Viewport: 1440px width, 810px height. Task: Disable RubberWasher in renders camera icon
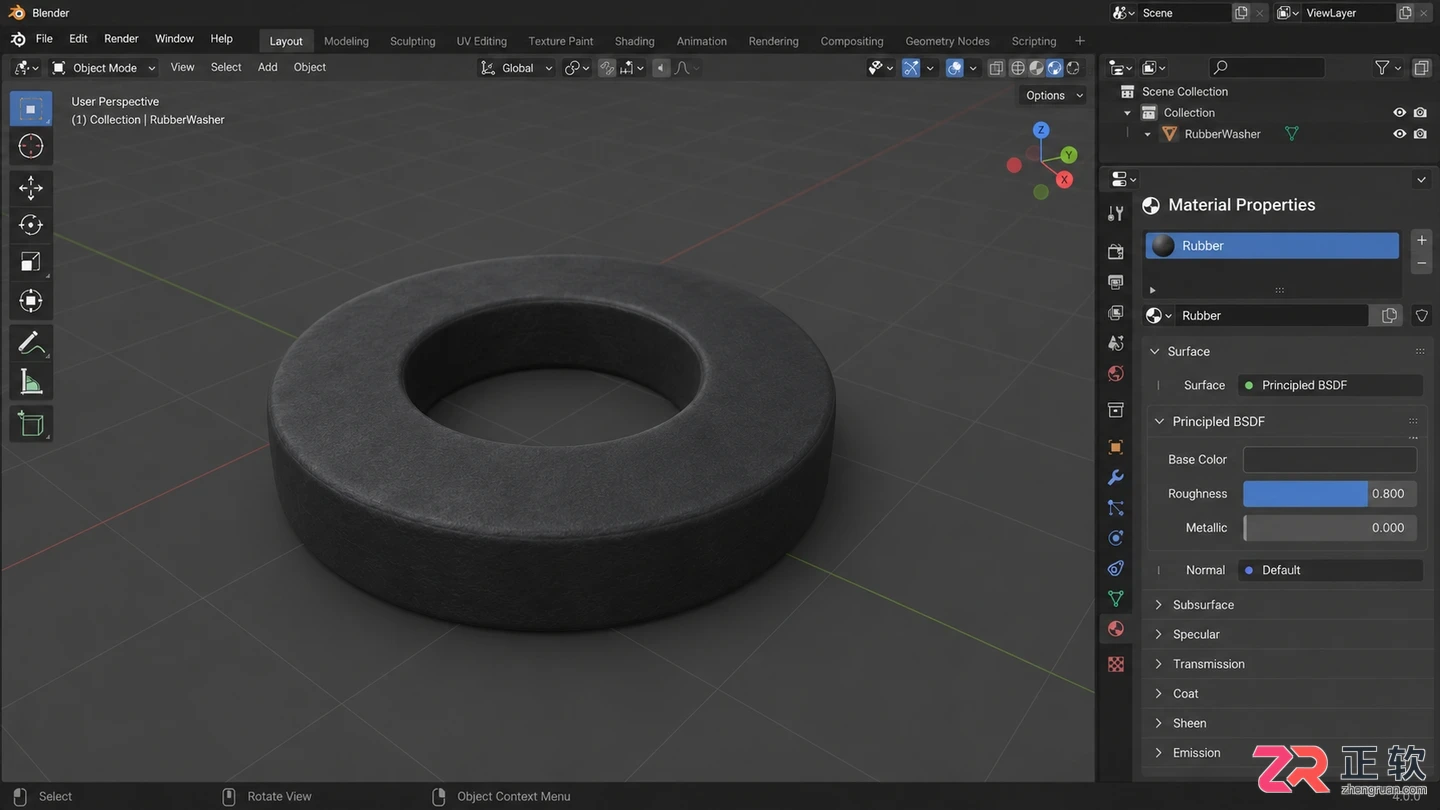click(x=1420, y=134)
